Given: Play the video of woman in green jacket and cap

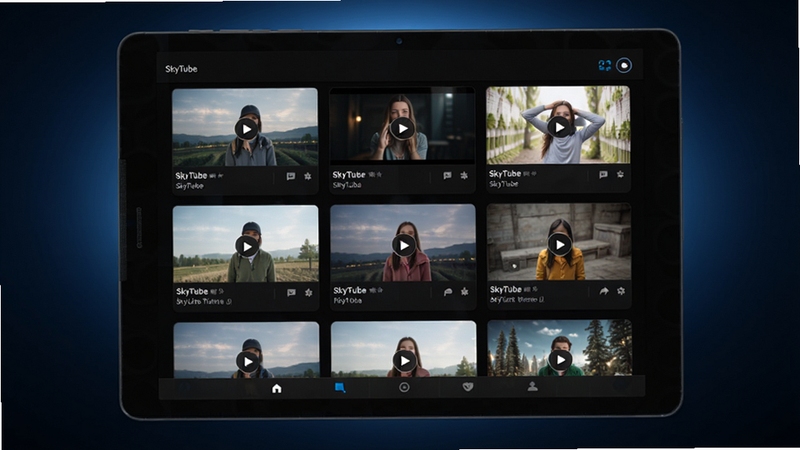Looking at the screenshot, I should click(247, 247).
